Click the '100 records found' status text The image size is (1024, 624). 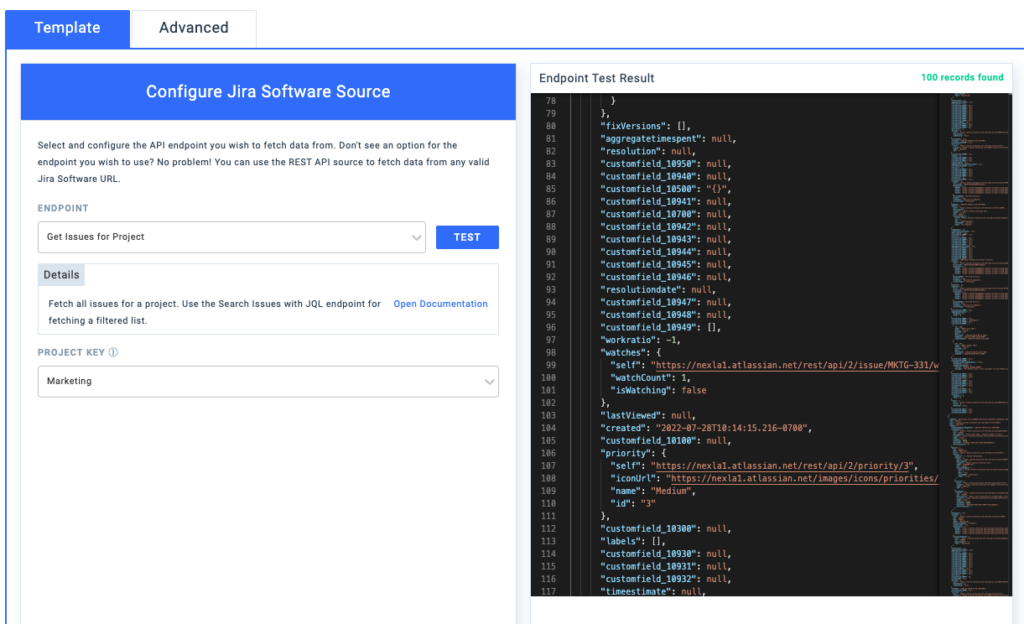[x=962, y=77]
